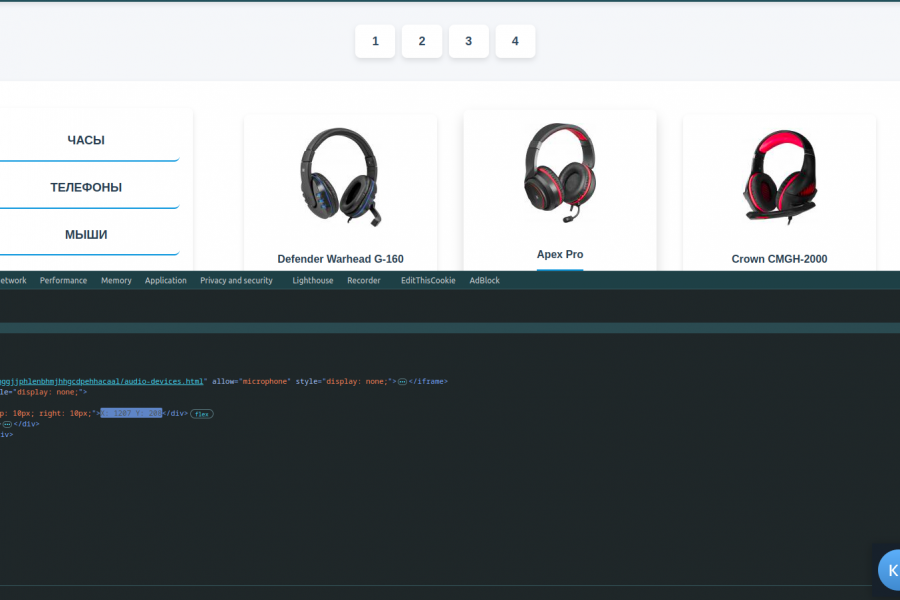Open the Recorder DevTools tab
This screenshot has width=900, height=600.
[x=363, y=280]
